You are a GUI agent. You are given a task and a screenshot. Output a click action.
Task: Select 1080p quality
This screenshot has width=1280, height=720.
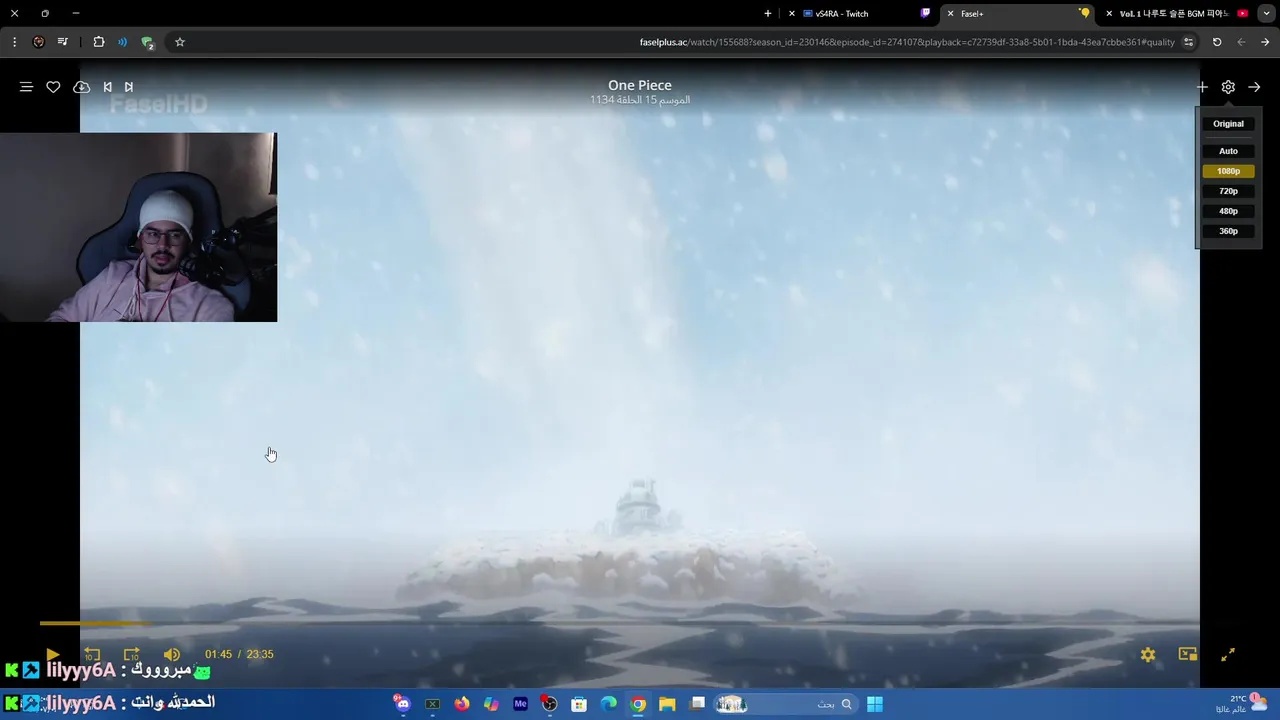pos(1228,171)
